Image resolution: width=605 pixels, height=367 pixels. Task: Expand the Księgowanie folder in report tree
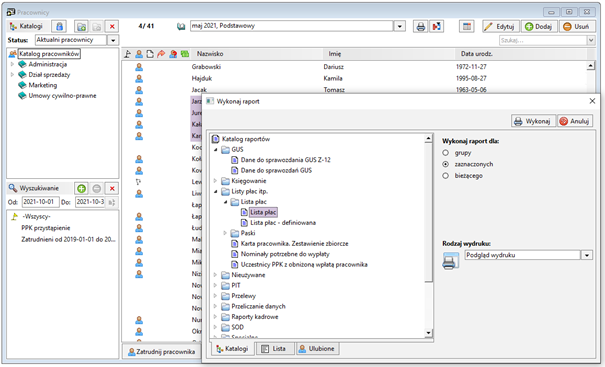(x=216, y=181)
